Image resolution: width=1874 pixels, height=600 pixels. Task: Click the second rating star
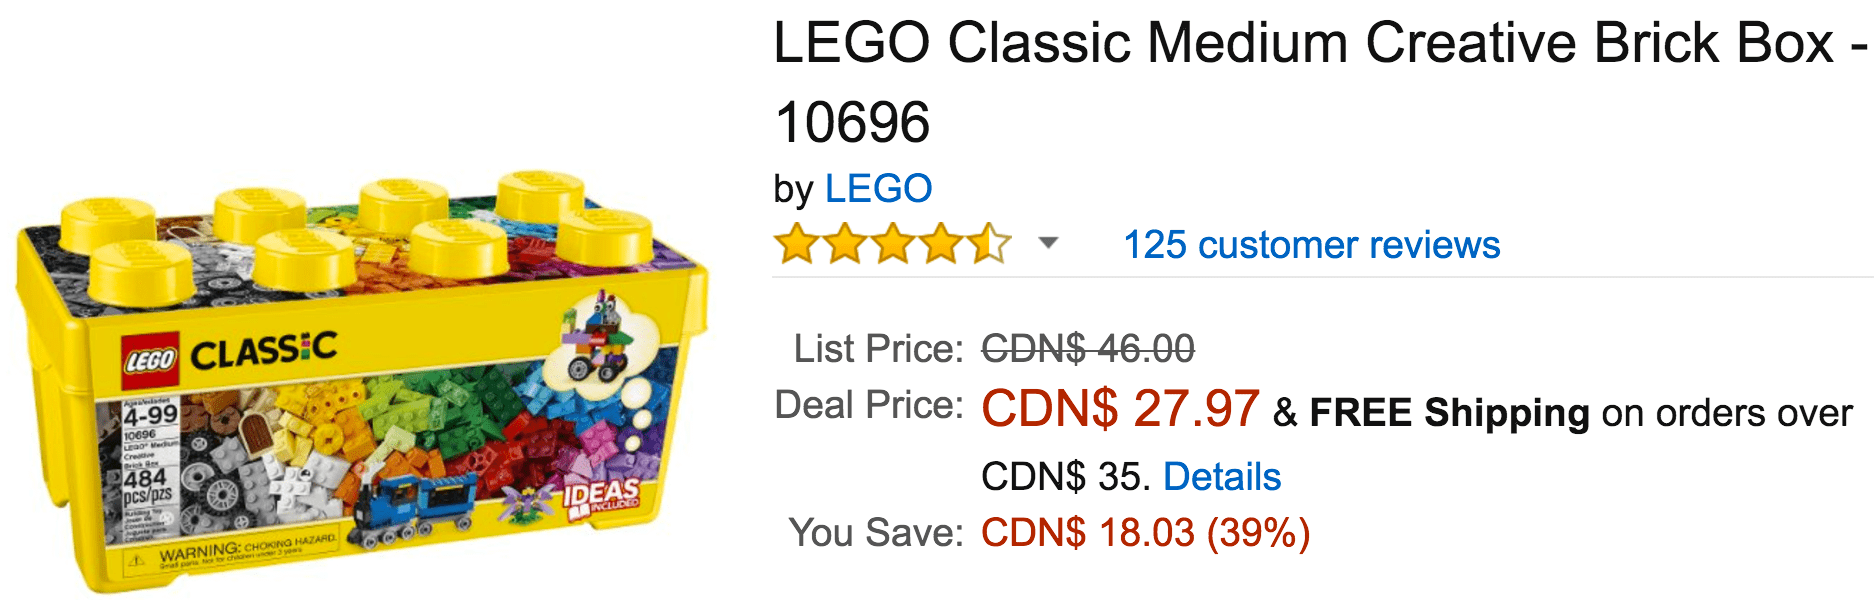click(x=845, y=244)
